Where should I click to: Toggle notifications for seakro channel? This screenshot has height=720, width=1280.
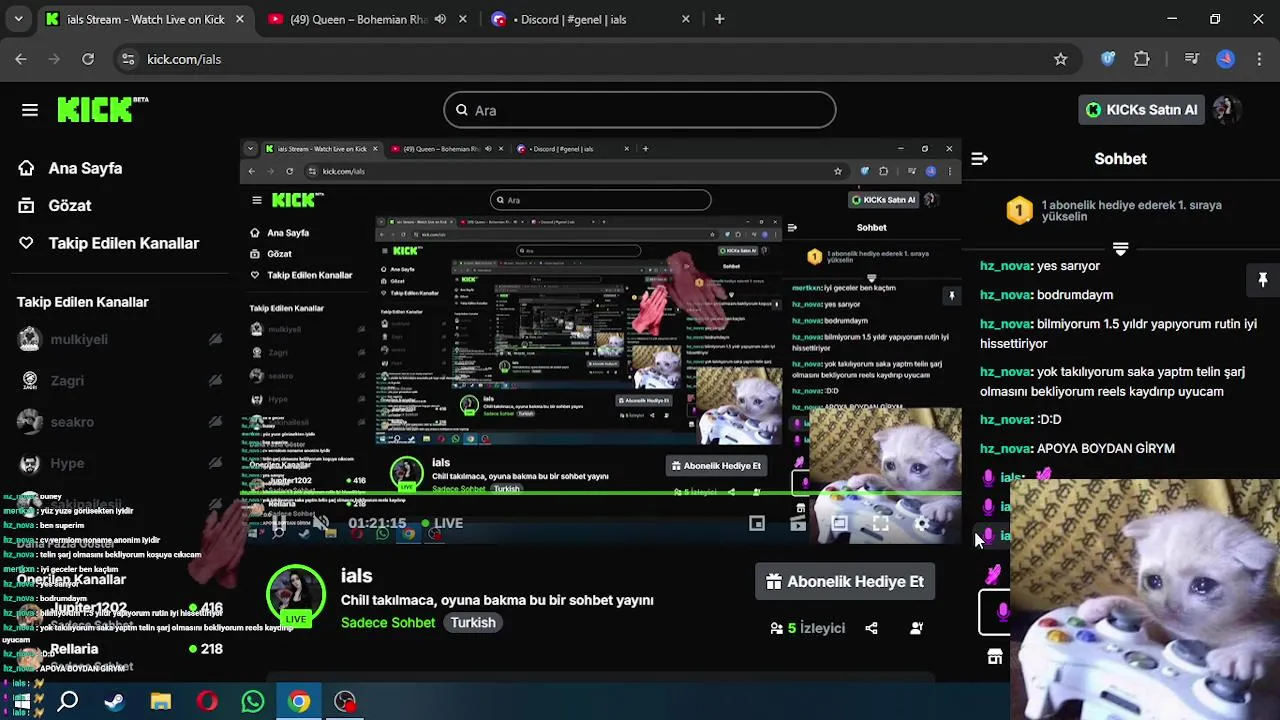(x=215, y=422)
